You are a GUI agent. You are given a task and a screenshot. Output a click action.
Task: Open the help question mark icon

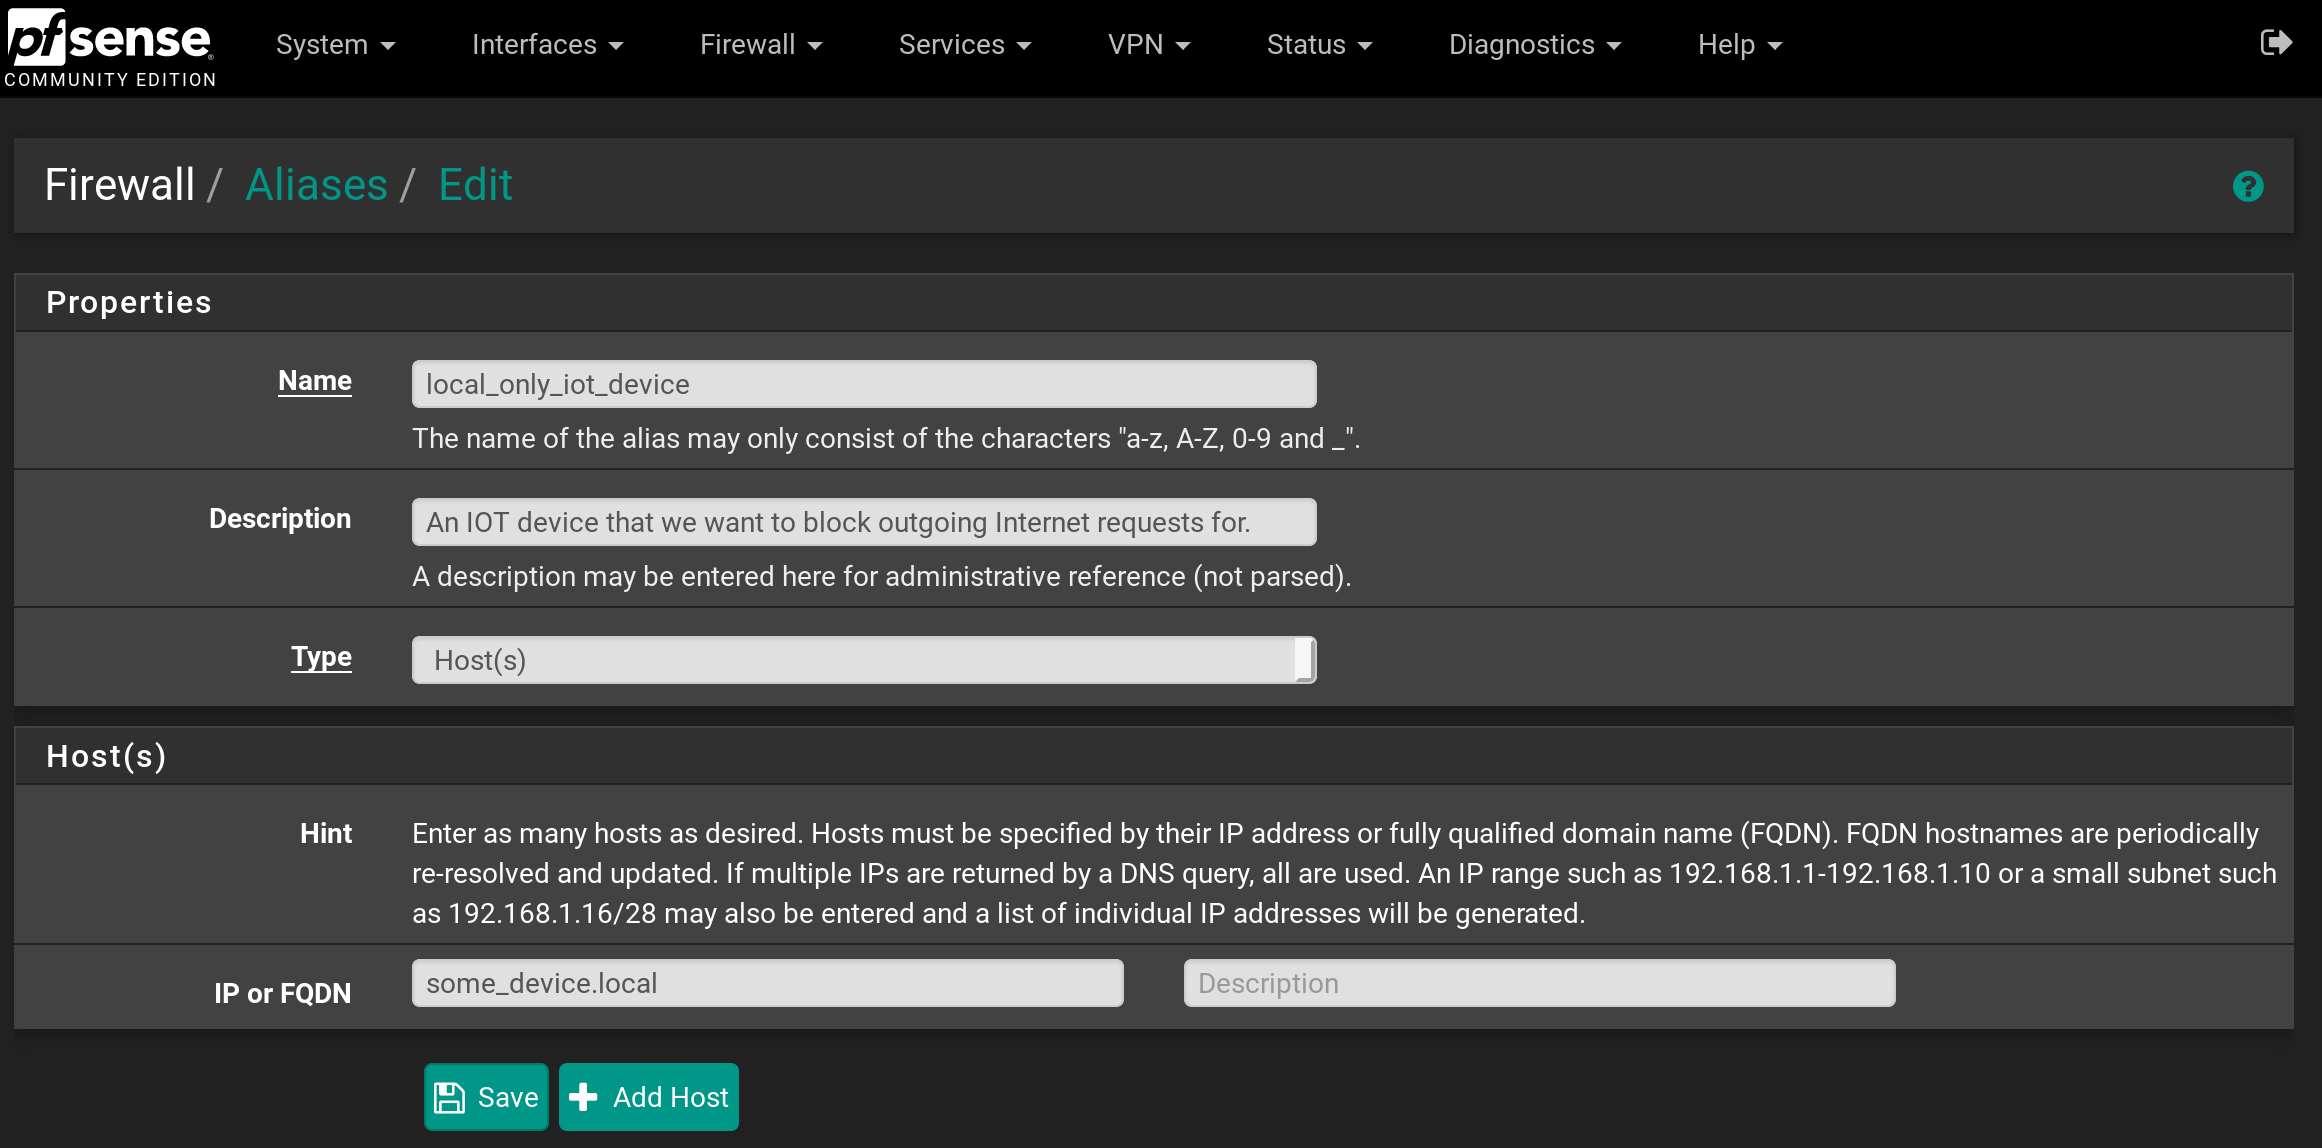[x=2247, y=186]
